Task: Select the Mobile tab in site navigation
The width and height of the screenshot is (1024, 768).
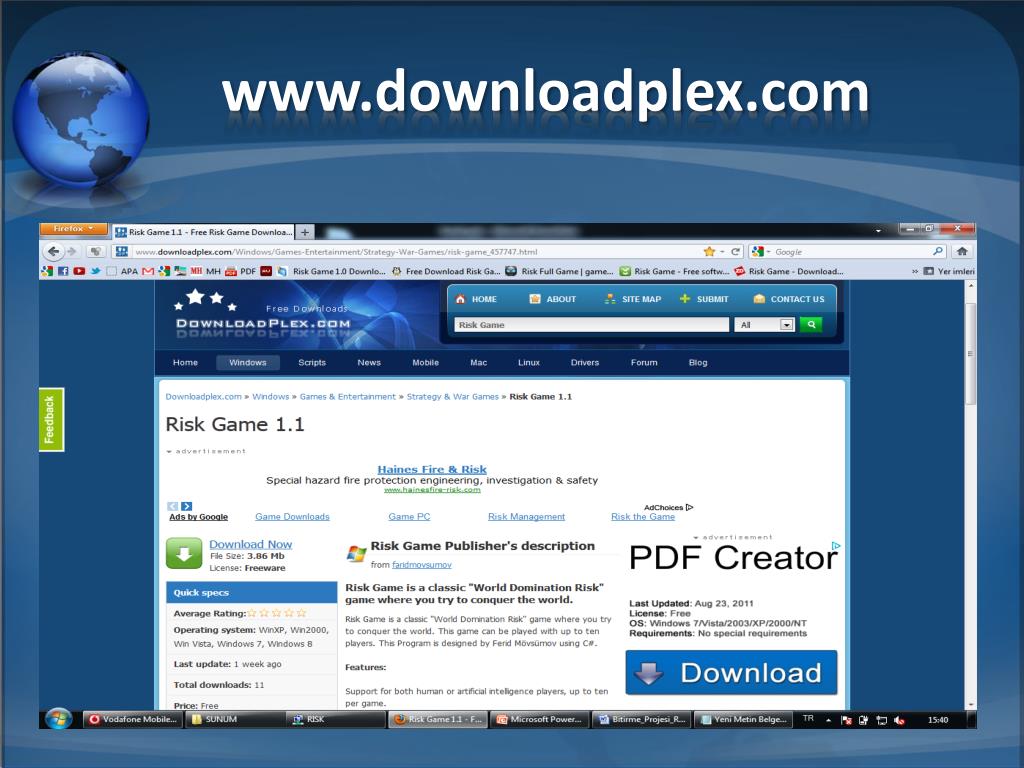Action: pyautogui.click(x=425, y=362)
